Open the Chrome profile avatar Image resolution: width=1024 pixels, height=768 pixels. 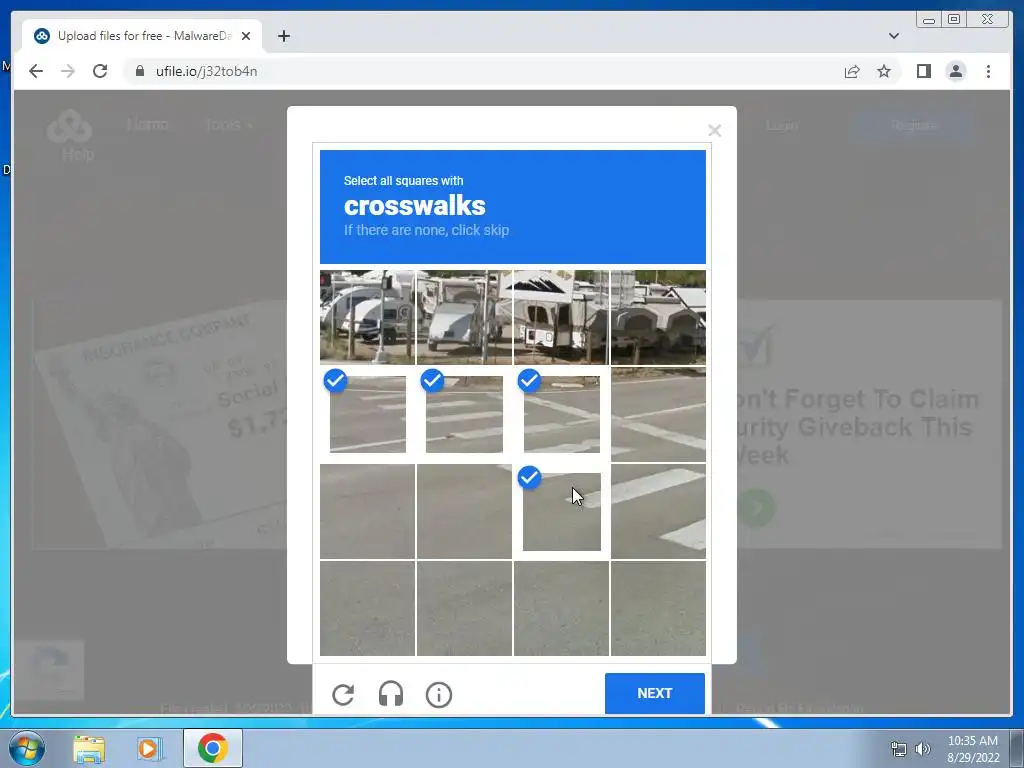[x=955, y=71]
